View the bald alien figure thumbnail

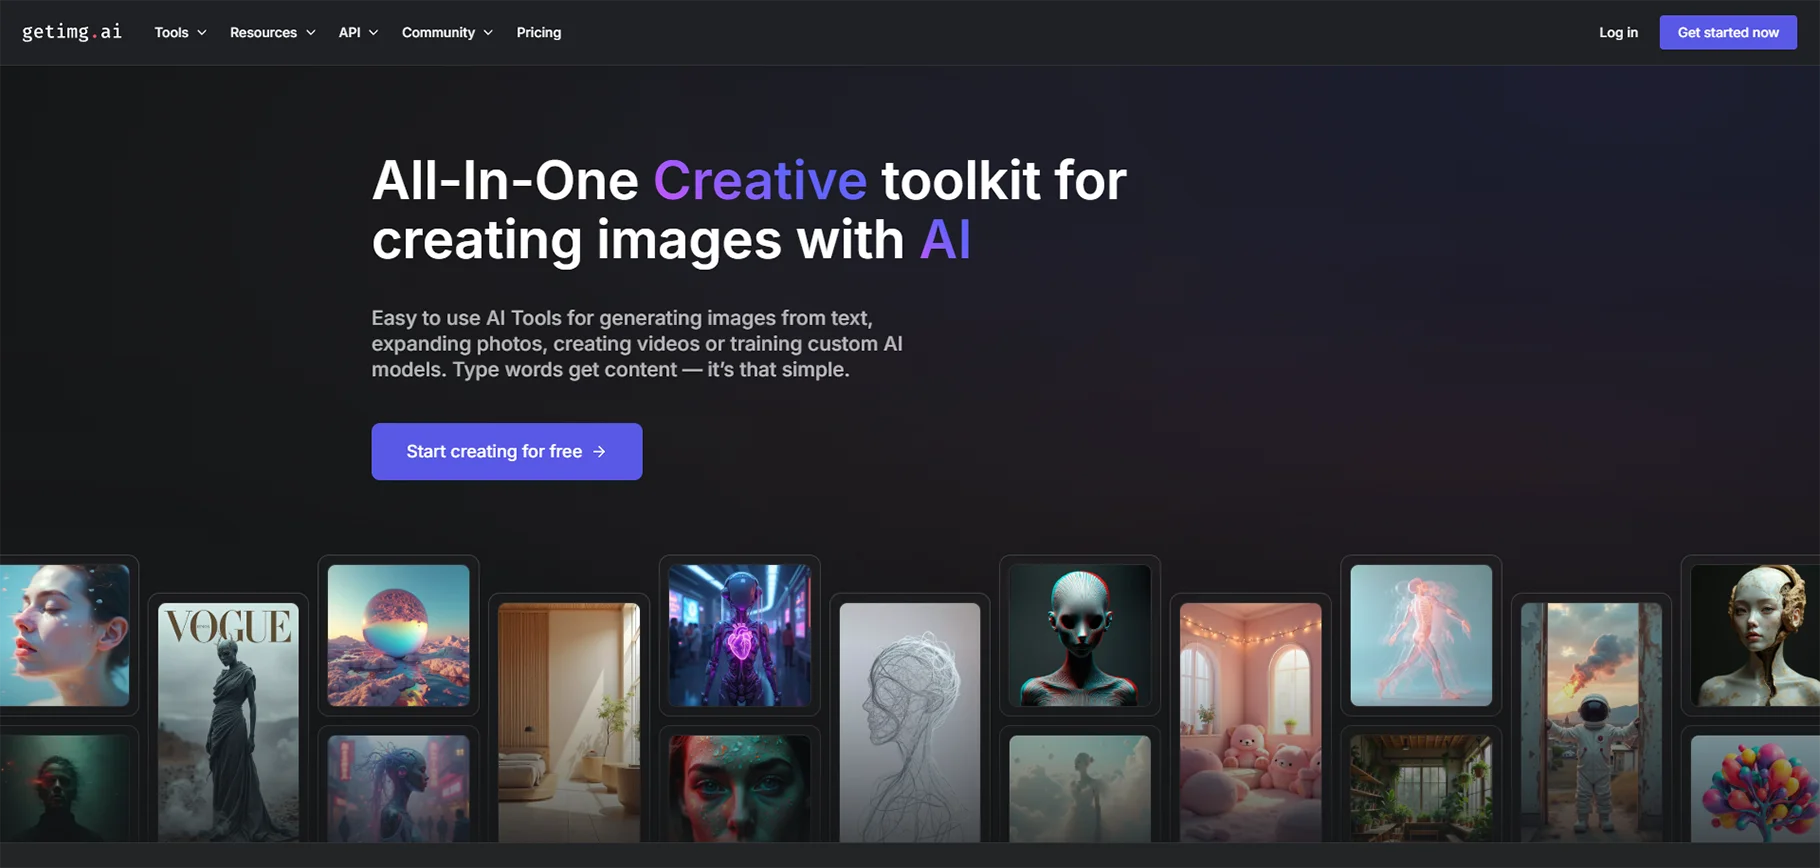tap(1080, 635)
